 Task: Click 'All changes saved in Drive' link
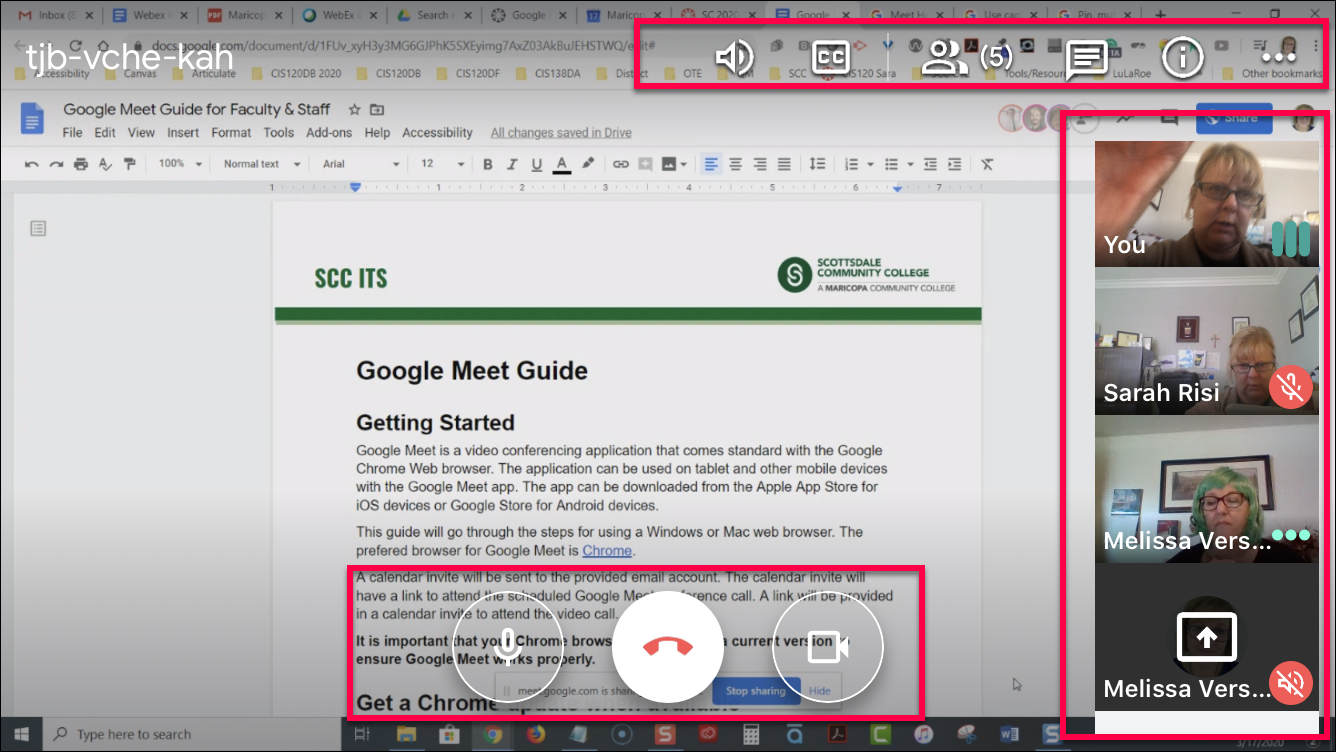tap(561, 132)
